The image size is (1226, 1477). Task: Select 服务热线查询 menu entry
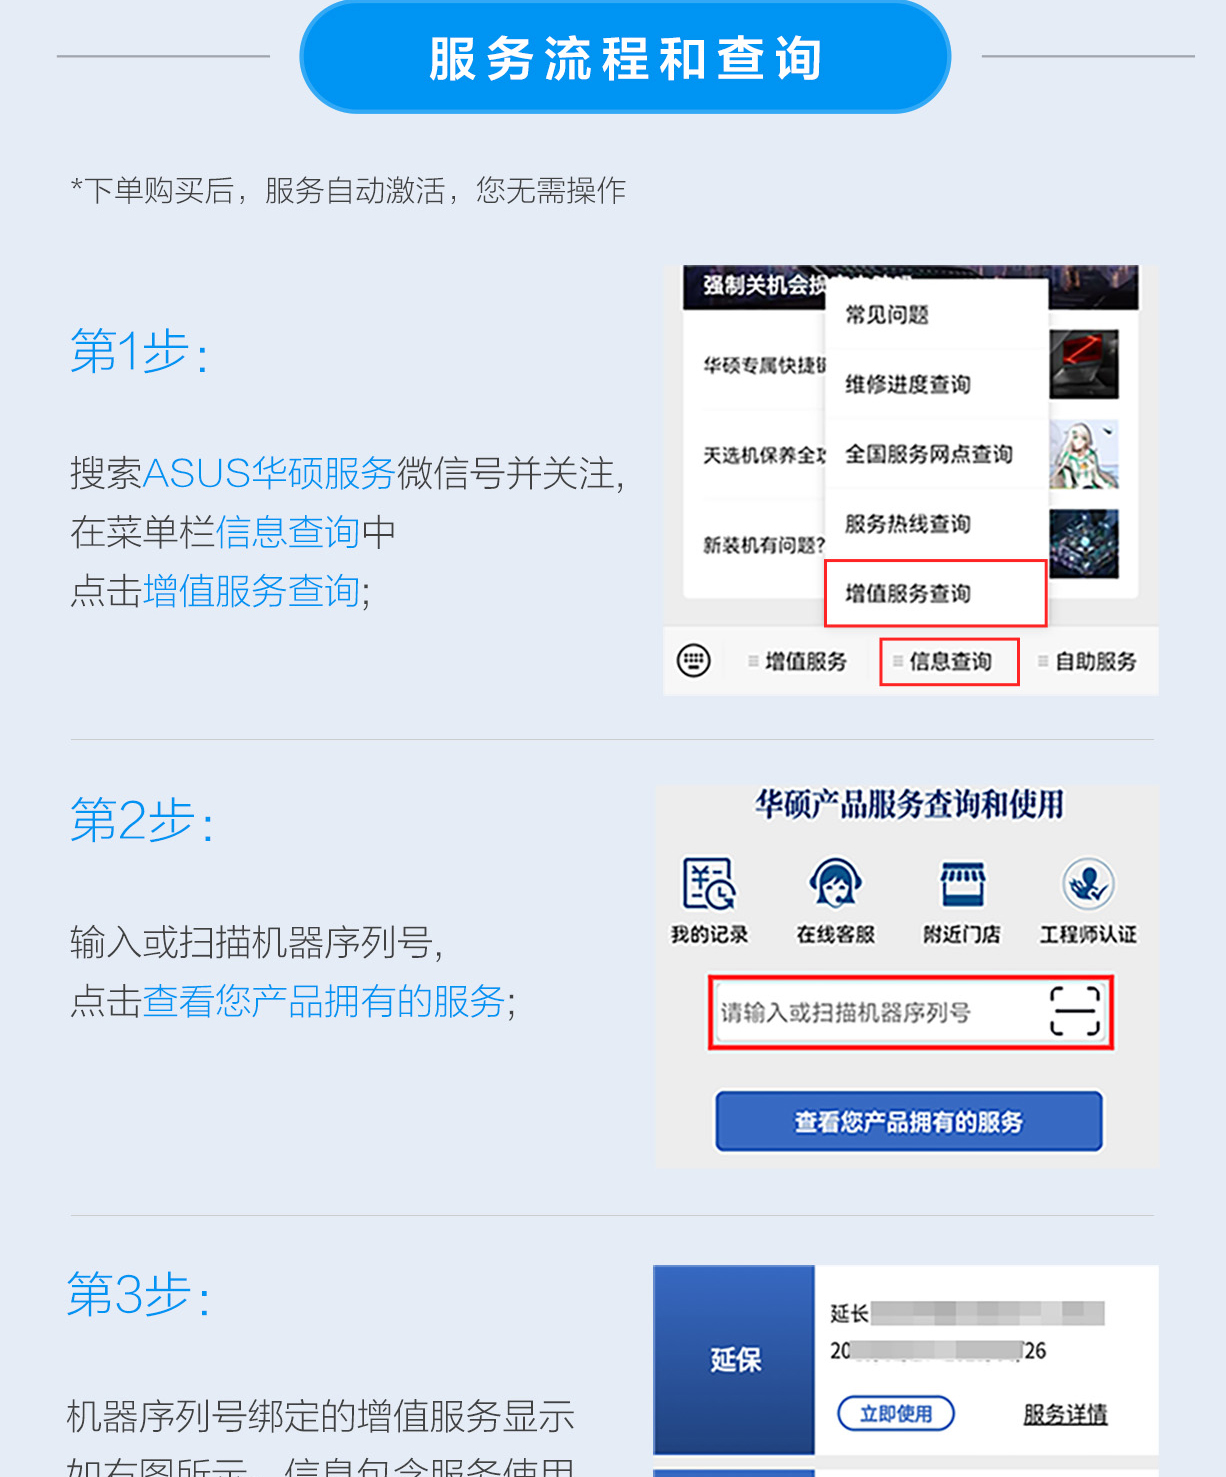point(936,524)
